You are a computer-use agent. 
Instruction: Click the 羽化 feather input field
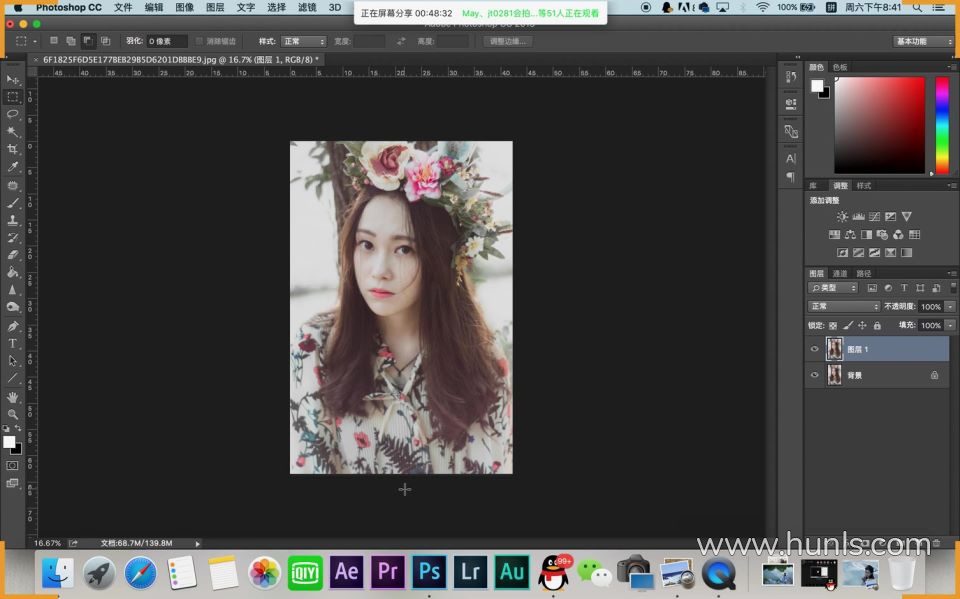point(167,41)
